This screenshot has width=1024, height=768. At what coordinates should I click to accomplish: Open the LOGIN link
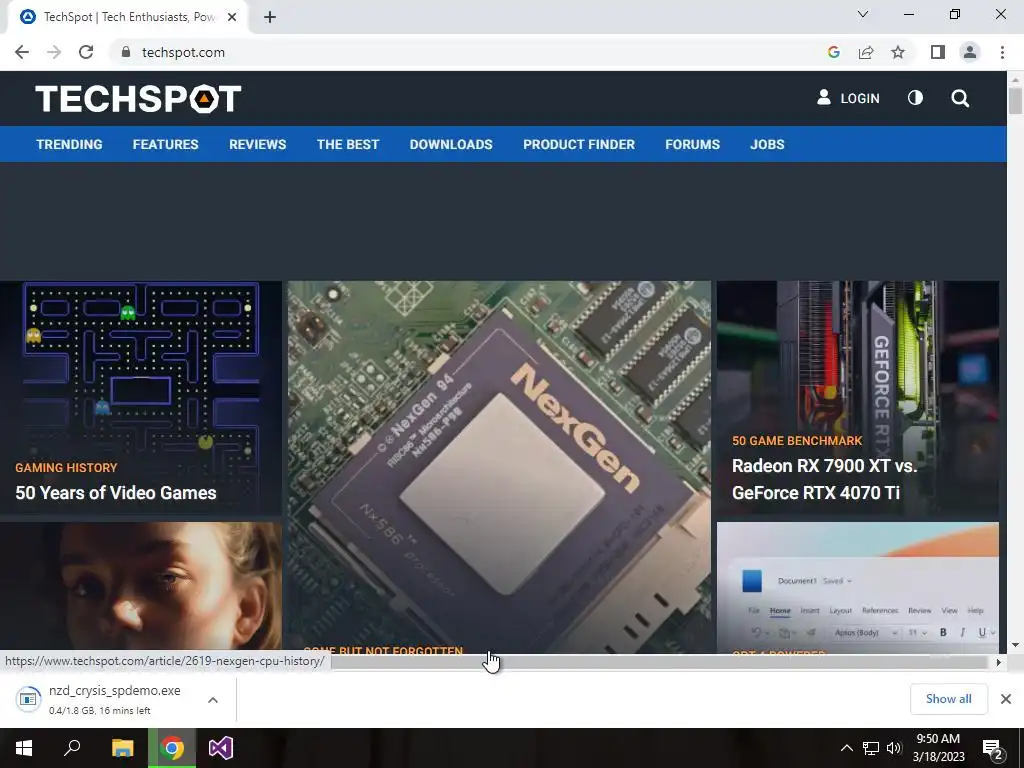(848, 98)
